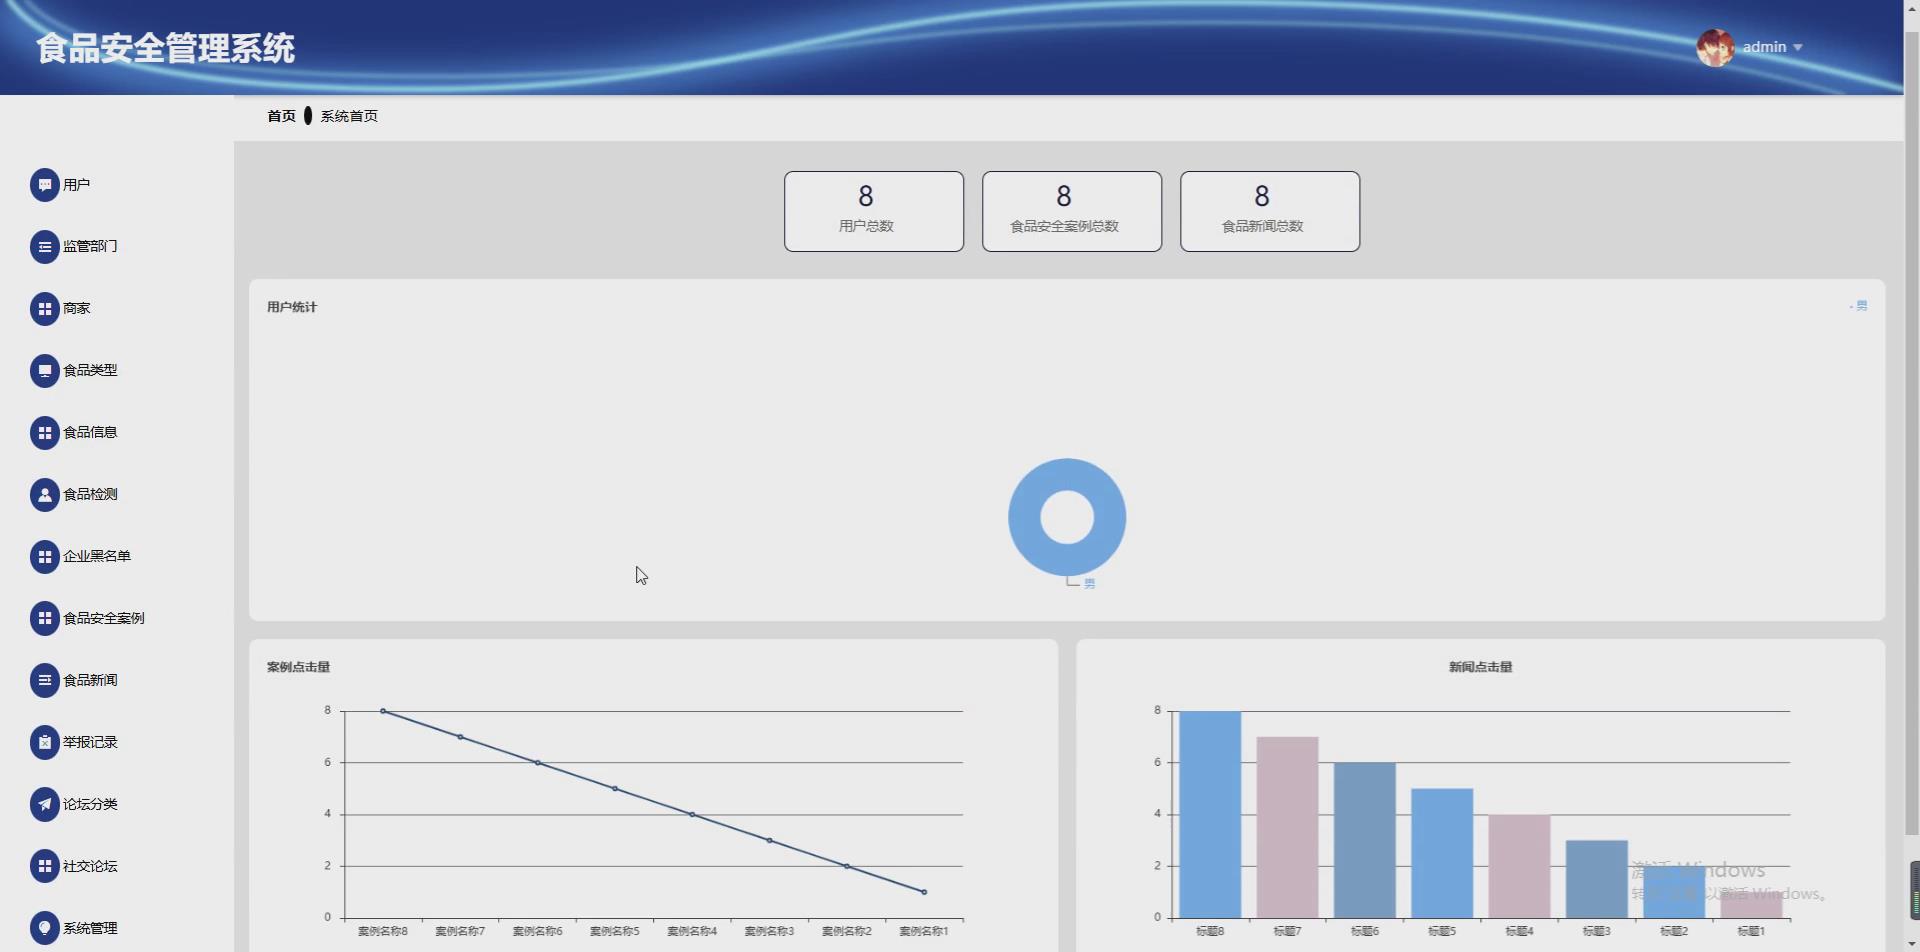Click the 案例名称8 axis label
Image resolution: width=1920 pixels, height=952 pixels.
[x=383, y=931]
